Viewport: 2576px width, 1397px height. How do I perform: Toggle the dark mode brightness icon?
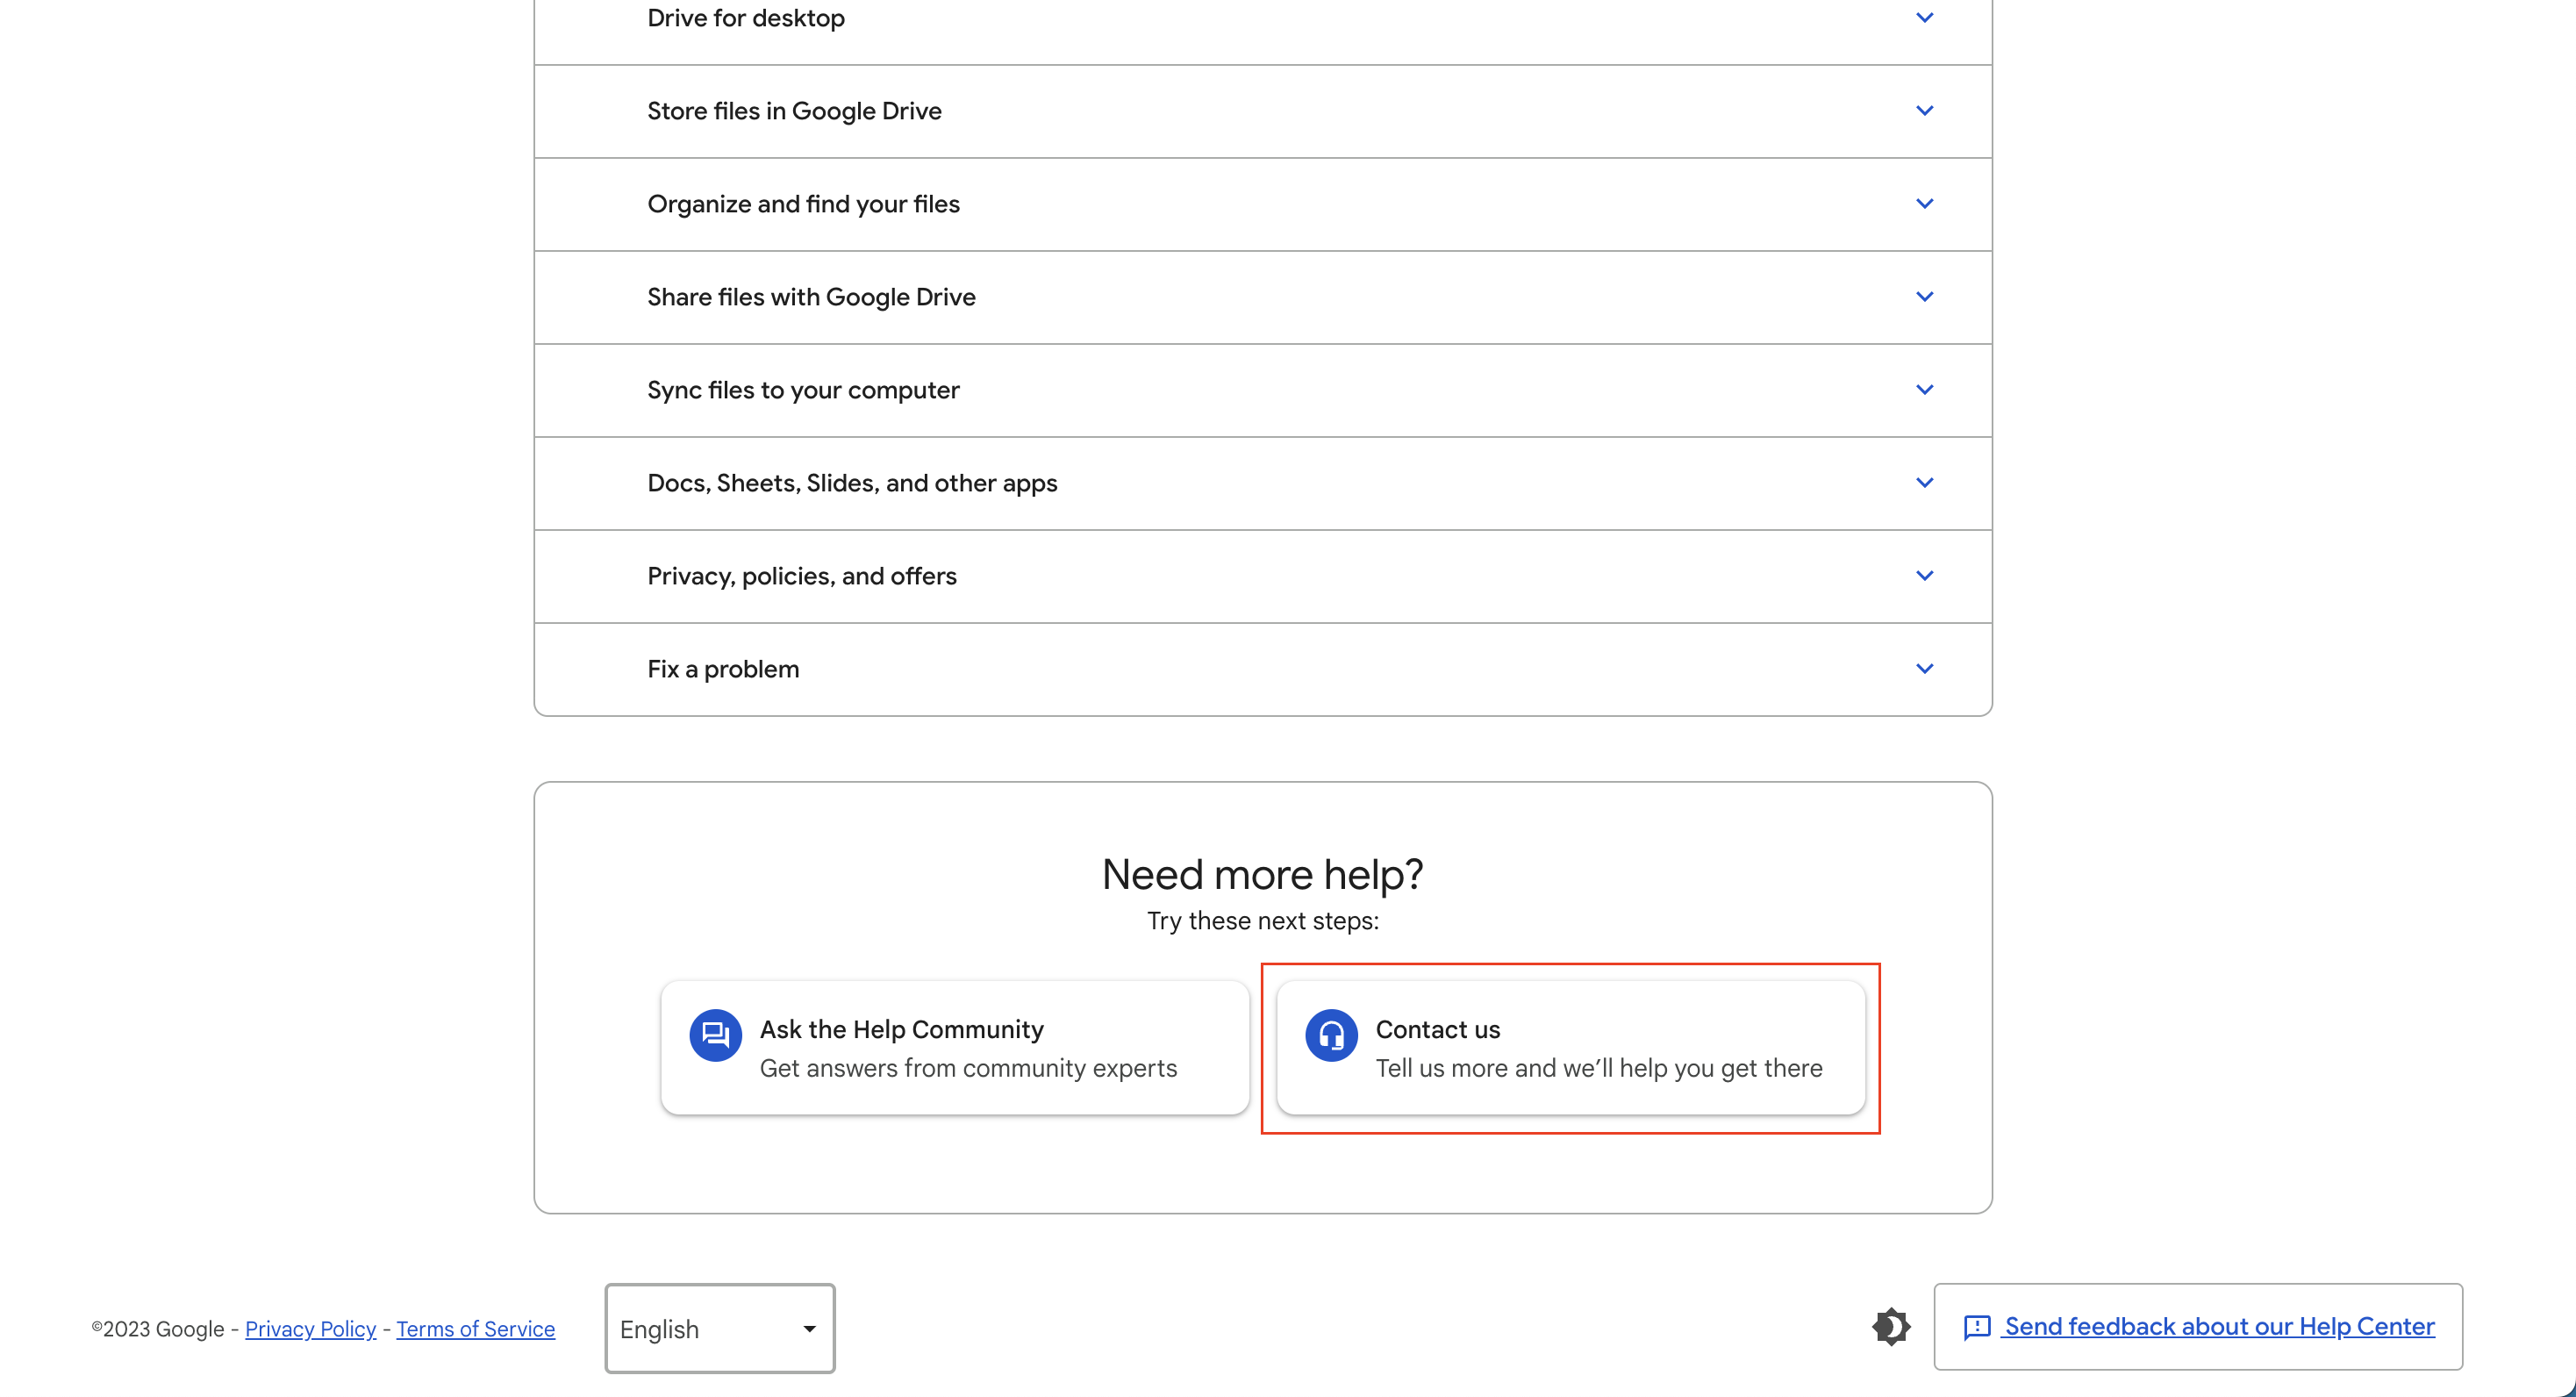(x=1890, y=1327)
